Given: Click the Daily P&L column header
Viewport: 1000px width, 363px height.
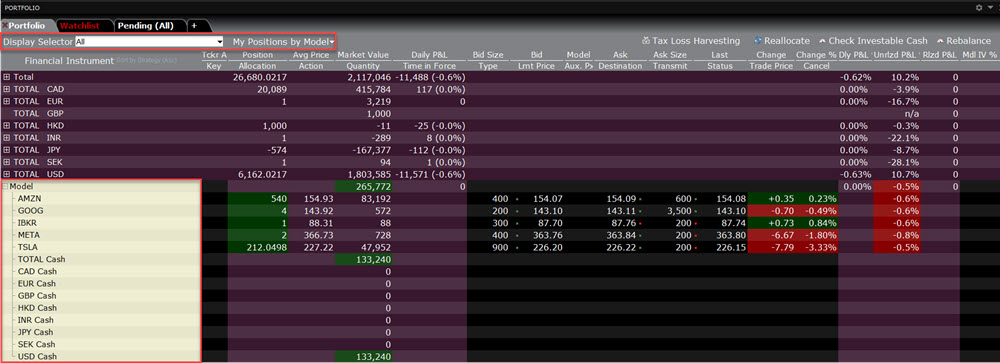Looking at the screenshot, I should pos(429,55).
